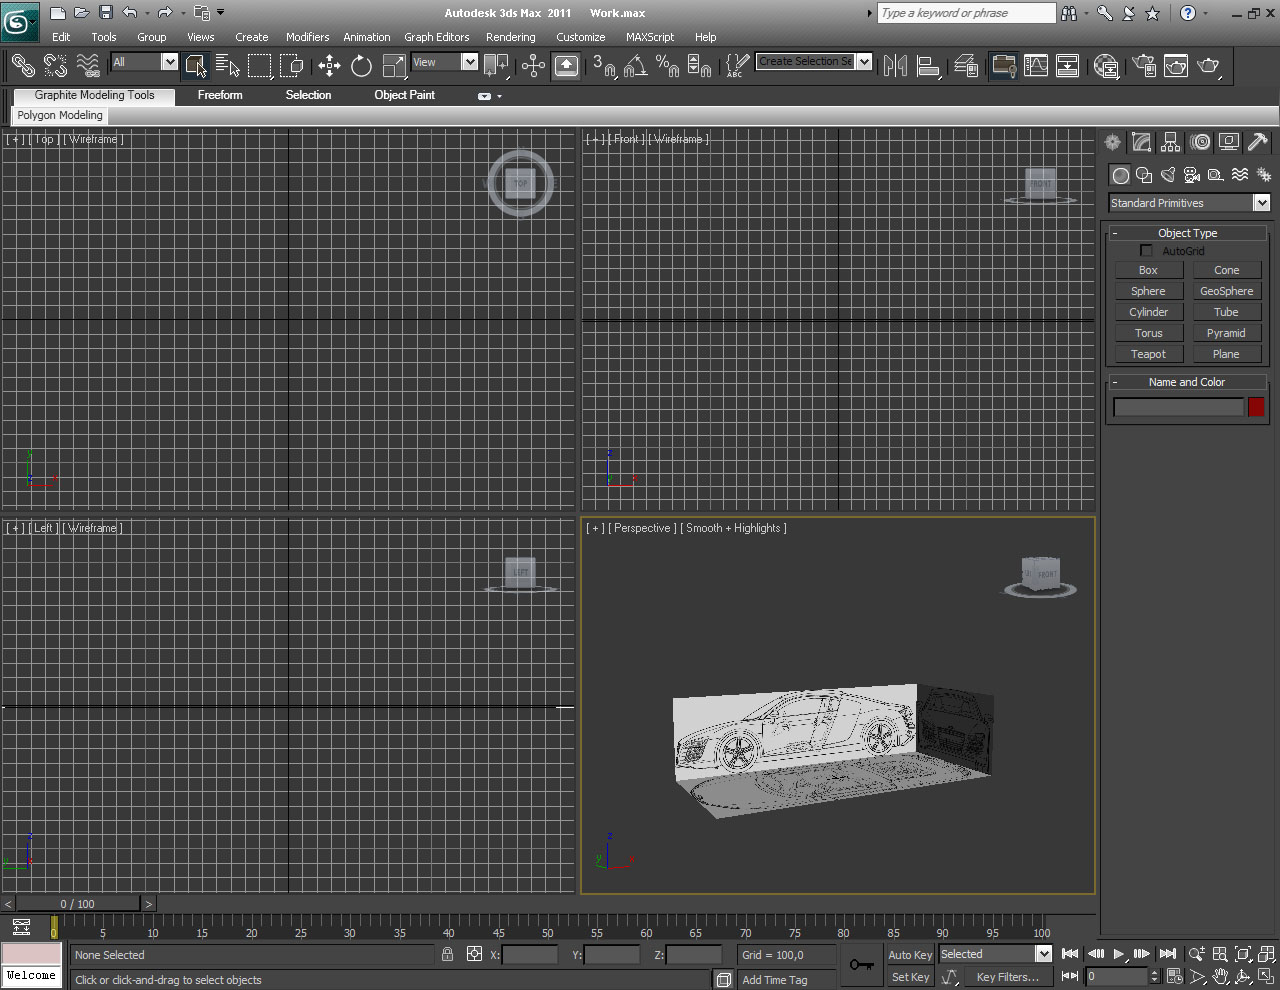The image size is (1280, 990).
Task: Toggle Angle Snap on the toolbar
Action: 635,66
